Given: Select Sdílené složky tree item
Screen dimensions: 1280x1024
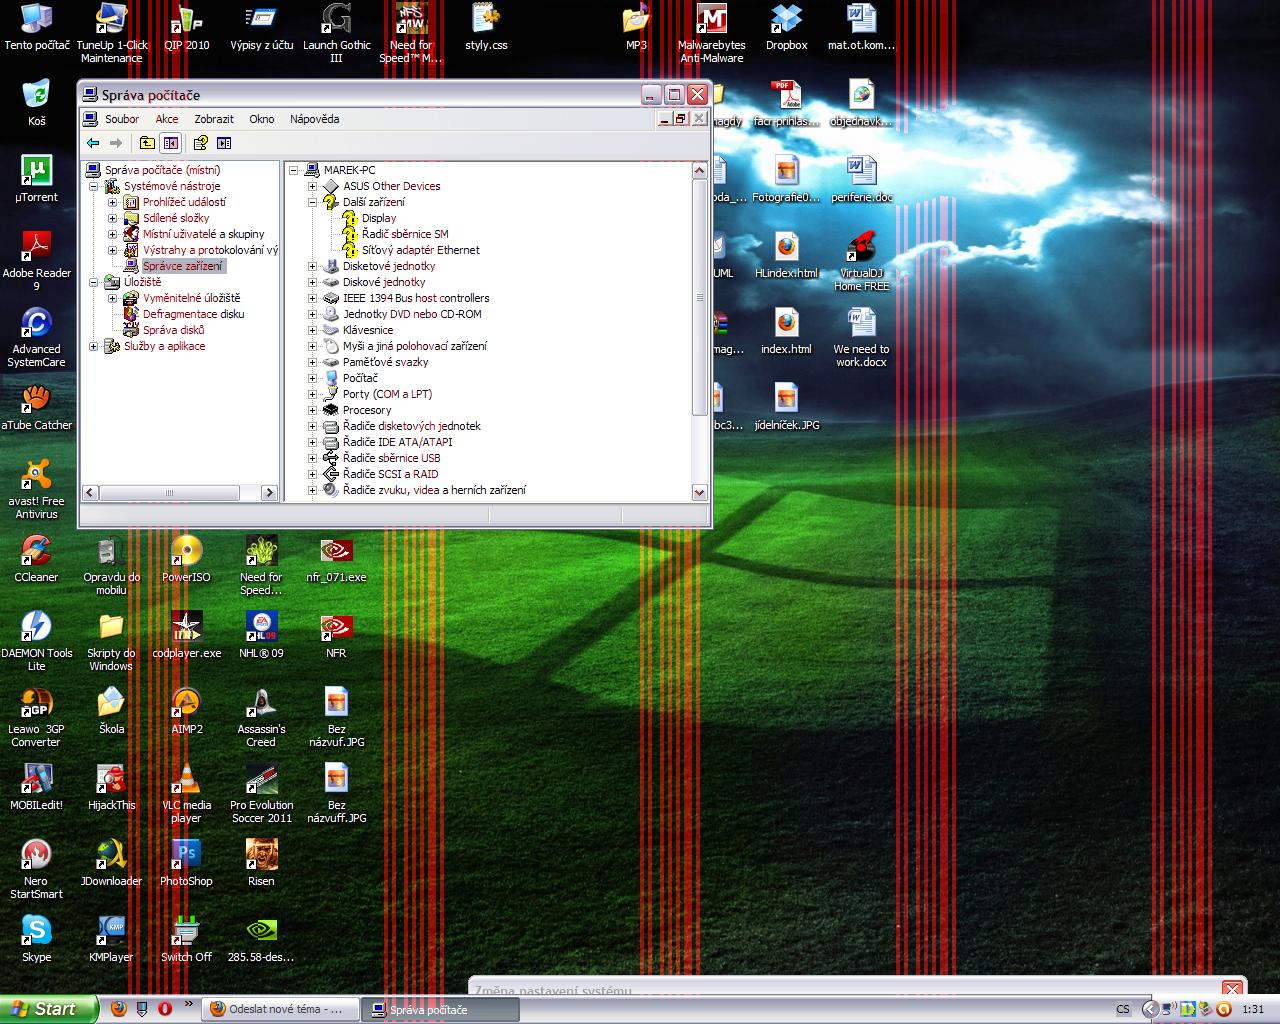Looking at the screenshot, I should click(176, 218).
